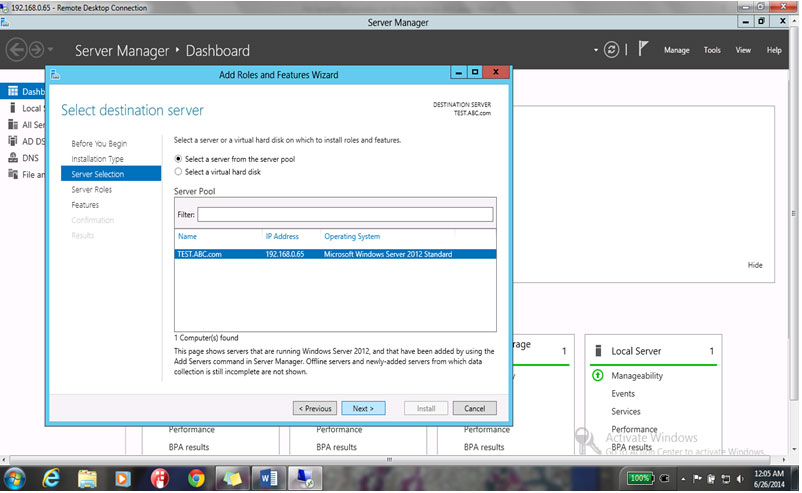The width and height of the screenshot is (802, 493).
Task: Click the refresh icon in Server Manager header
Action: click(x=611, y=50)
